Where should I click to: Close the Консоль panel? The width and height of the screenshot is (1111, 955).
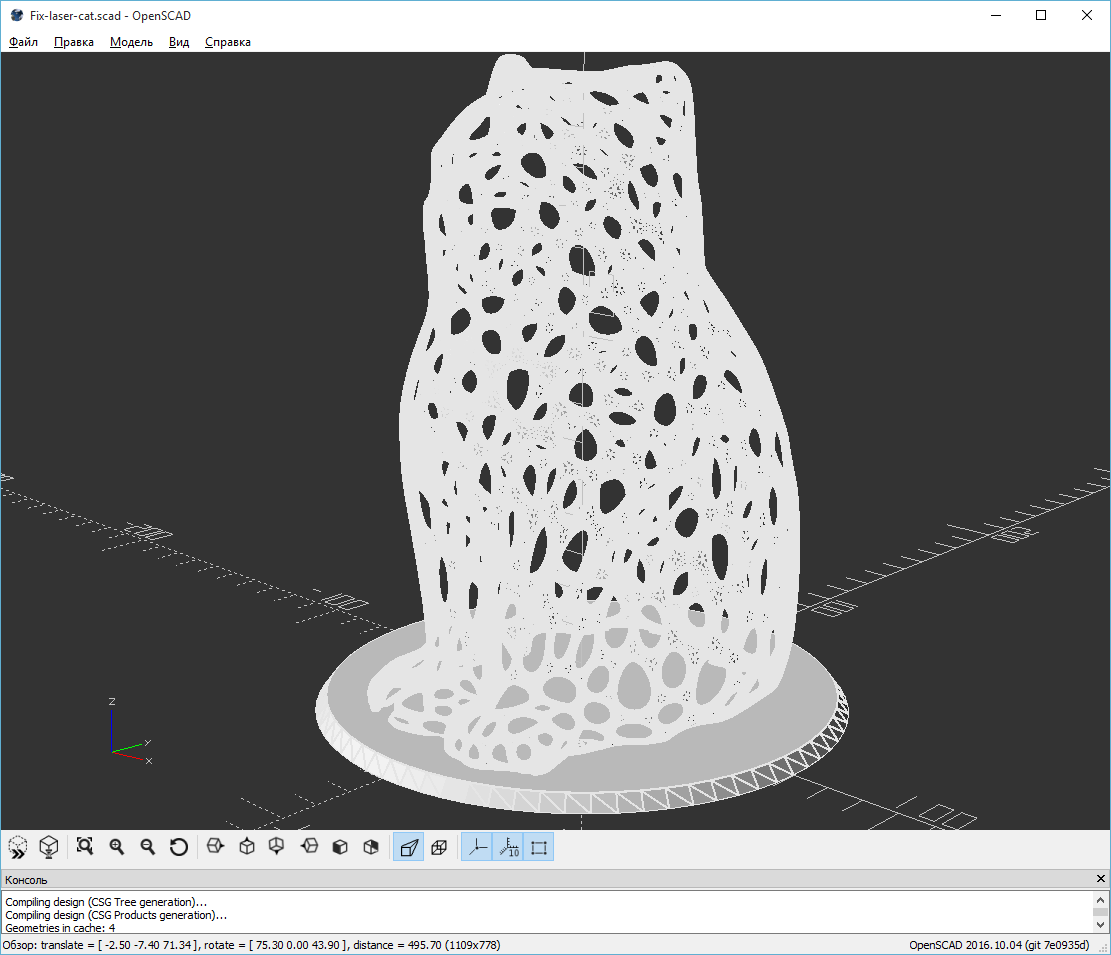(x=1100, y=878)
